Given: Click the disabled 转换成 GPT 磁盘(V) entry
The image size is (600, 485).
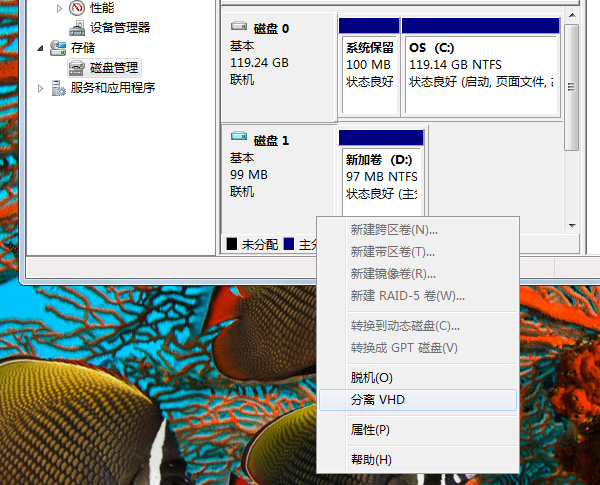Looking at the screenshot, I should click(418, 348).
